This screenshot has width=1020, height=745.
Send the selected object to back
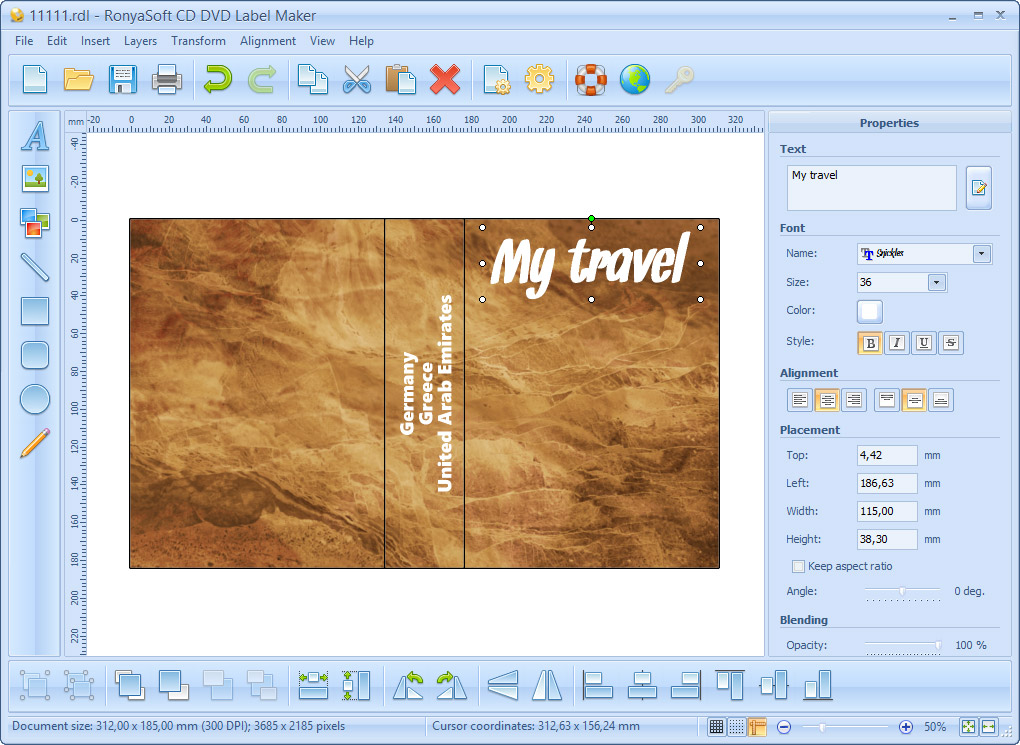(x=174, y=685)
